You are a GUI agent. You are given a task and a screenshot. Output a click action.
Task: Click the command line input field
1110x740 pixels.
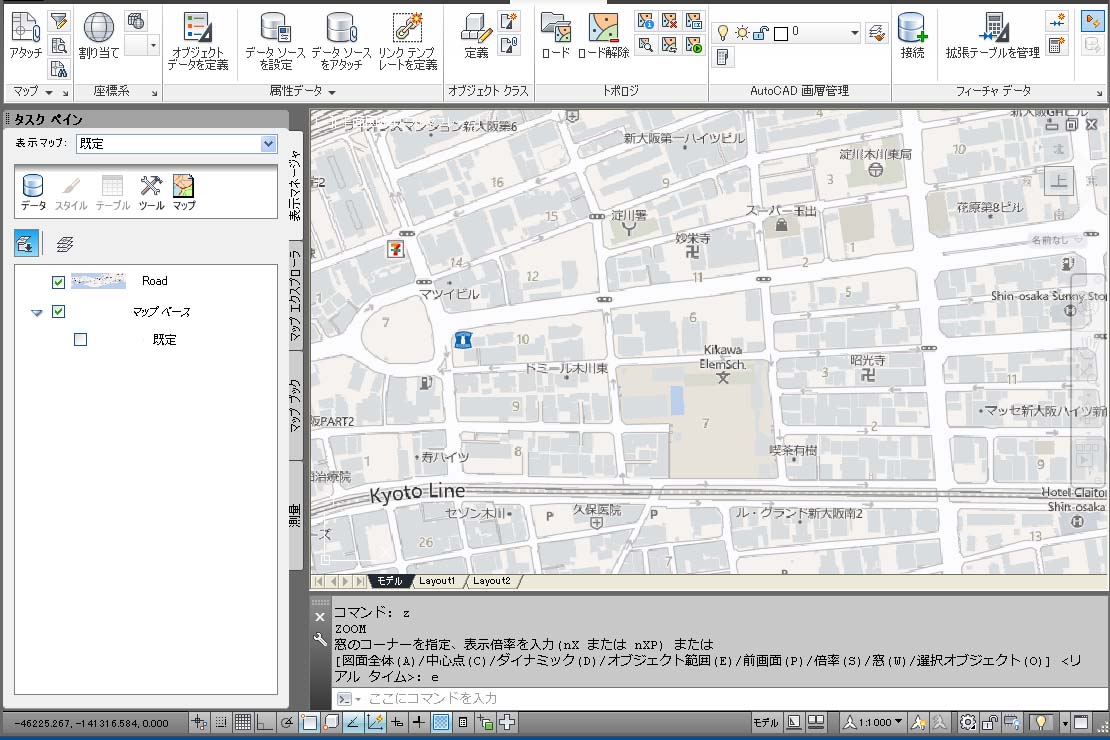[x=719, y=698]
